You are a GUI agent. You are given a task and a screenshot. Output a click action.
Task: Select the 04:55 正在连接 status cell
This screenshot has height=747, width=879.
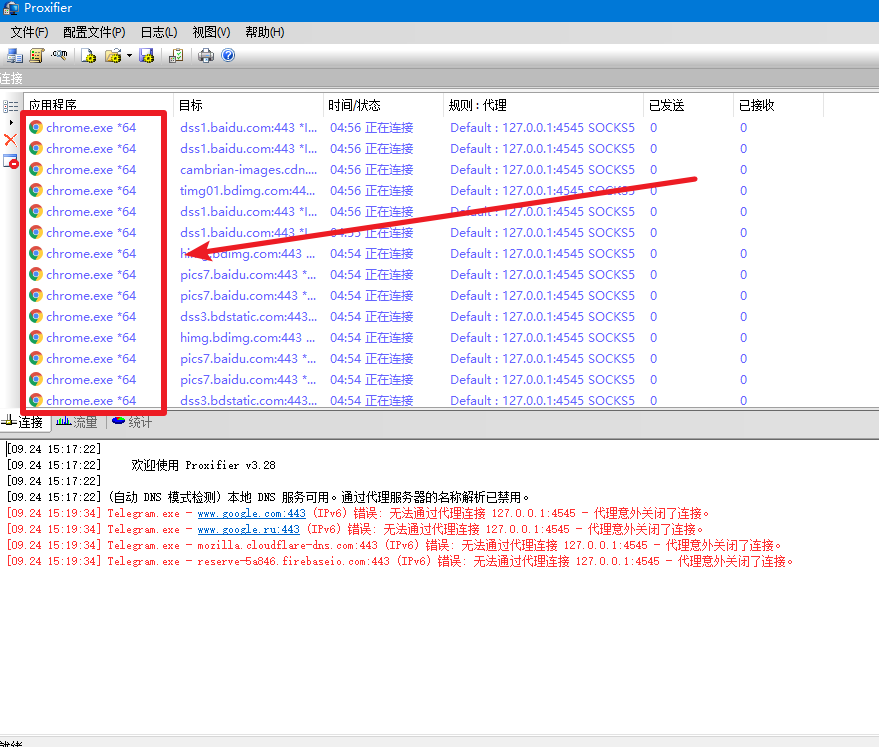pyautogui.click(x=371, y=233)
